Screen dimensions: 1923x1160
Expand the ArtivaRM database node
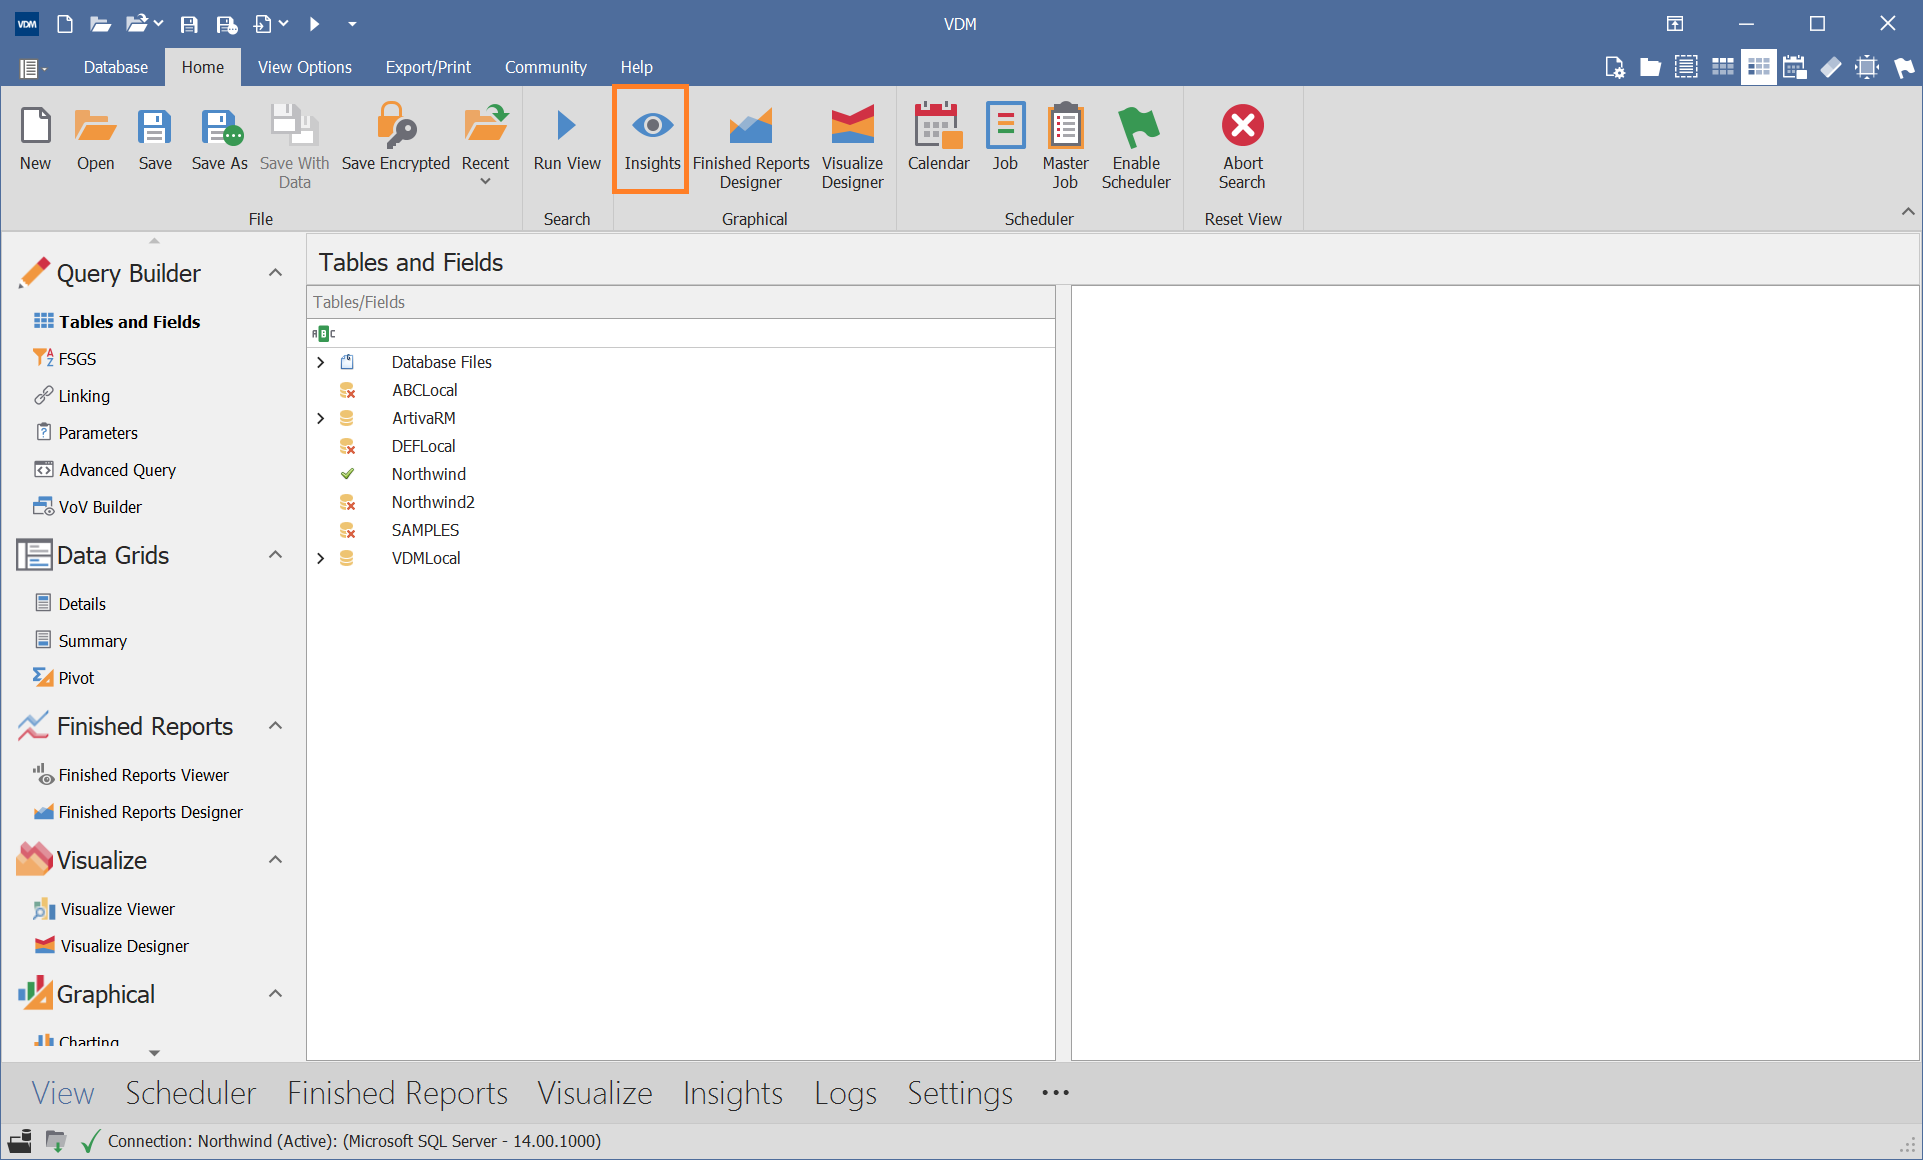coord(321,418)
